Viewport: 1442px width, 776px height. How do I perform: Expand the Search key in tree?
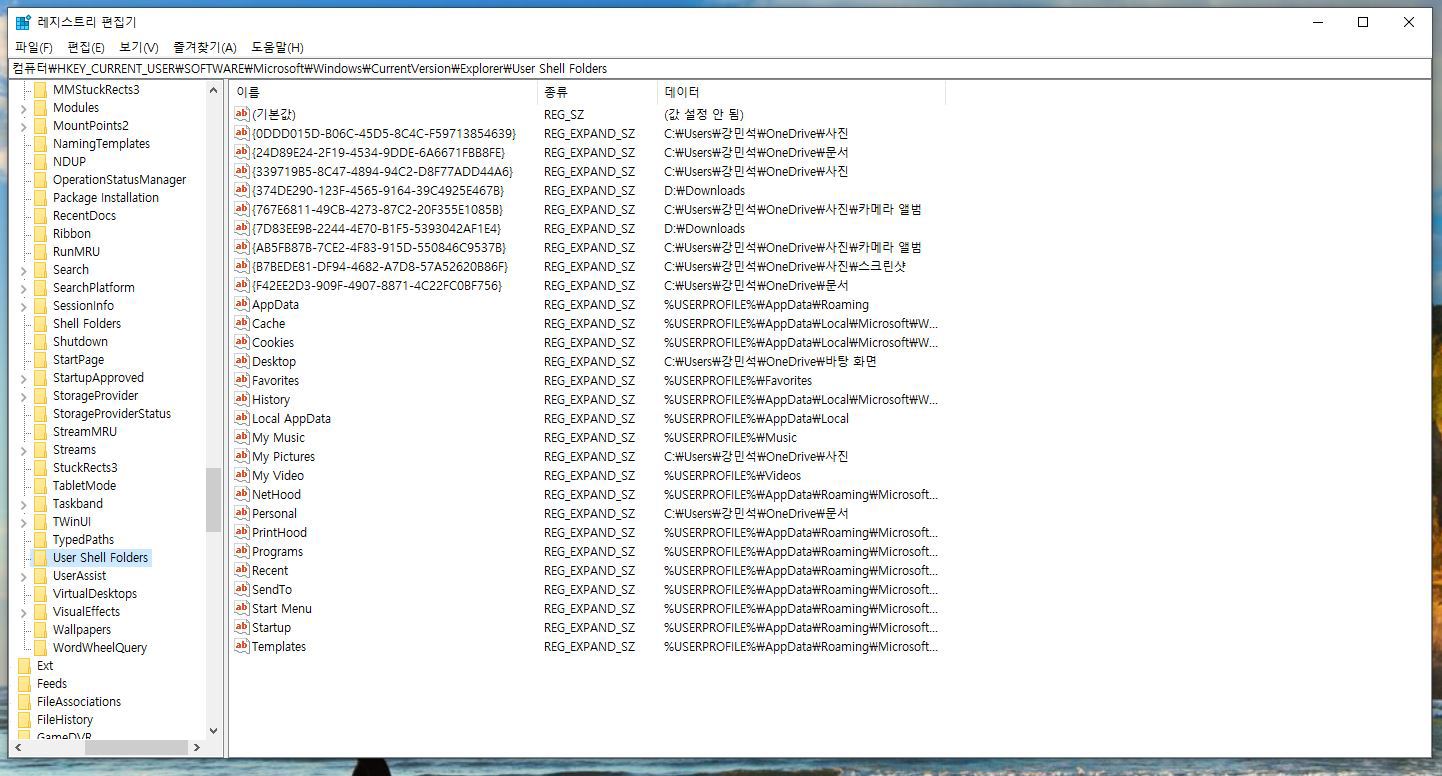point(24,270)
